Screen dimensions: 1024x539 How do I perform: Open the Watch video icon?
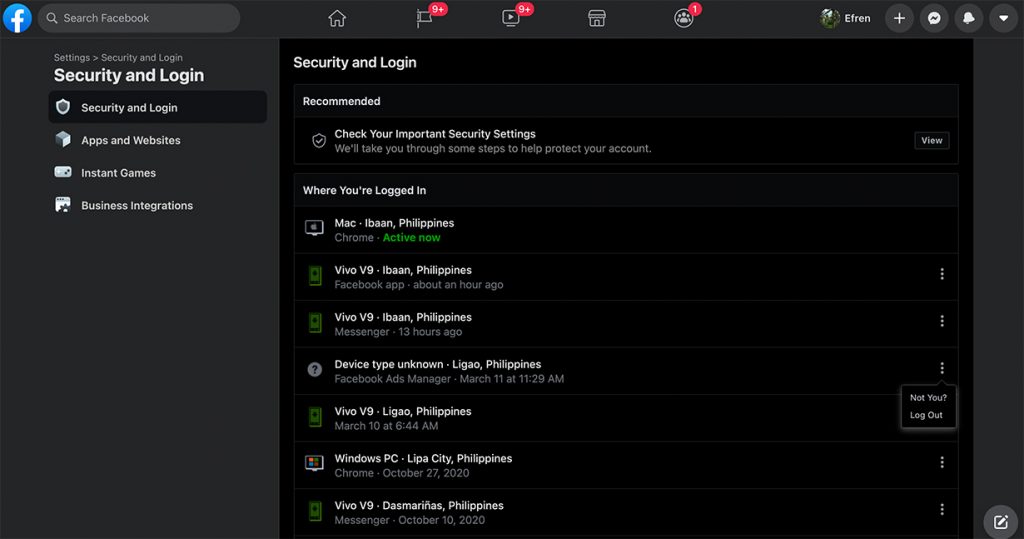pyautogui.click(x=511, y=18)
